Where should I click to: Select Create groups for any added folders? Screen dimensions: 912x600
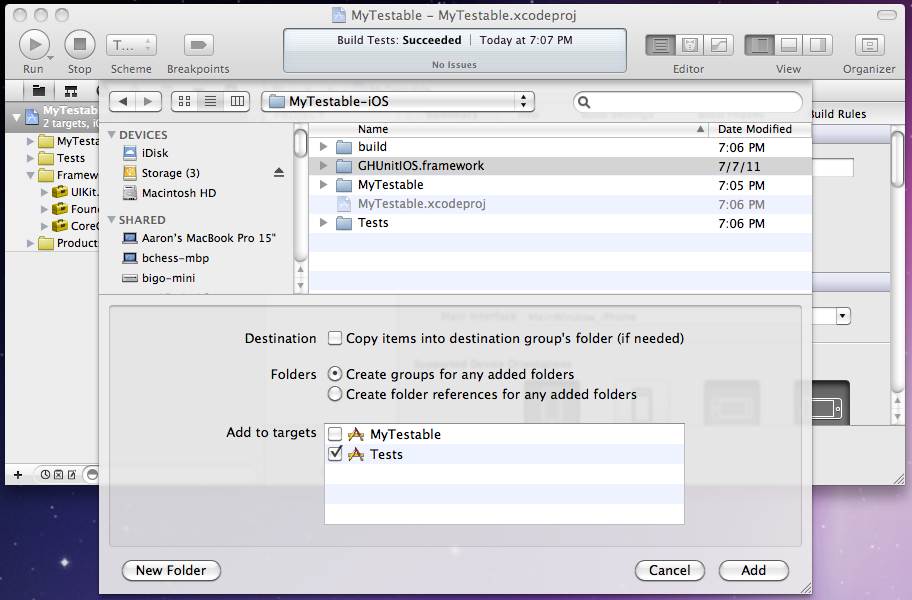(x=334, y=374)
